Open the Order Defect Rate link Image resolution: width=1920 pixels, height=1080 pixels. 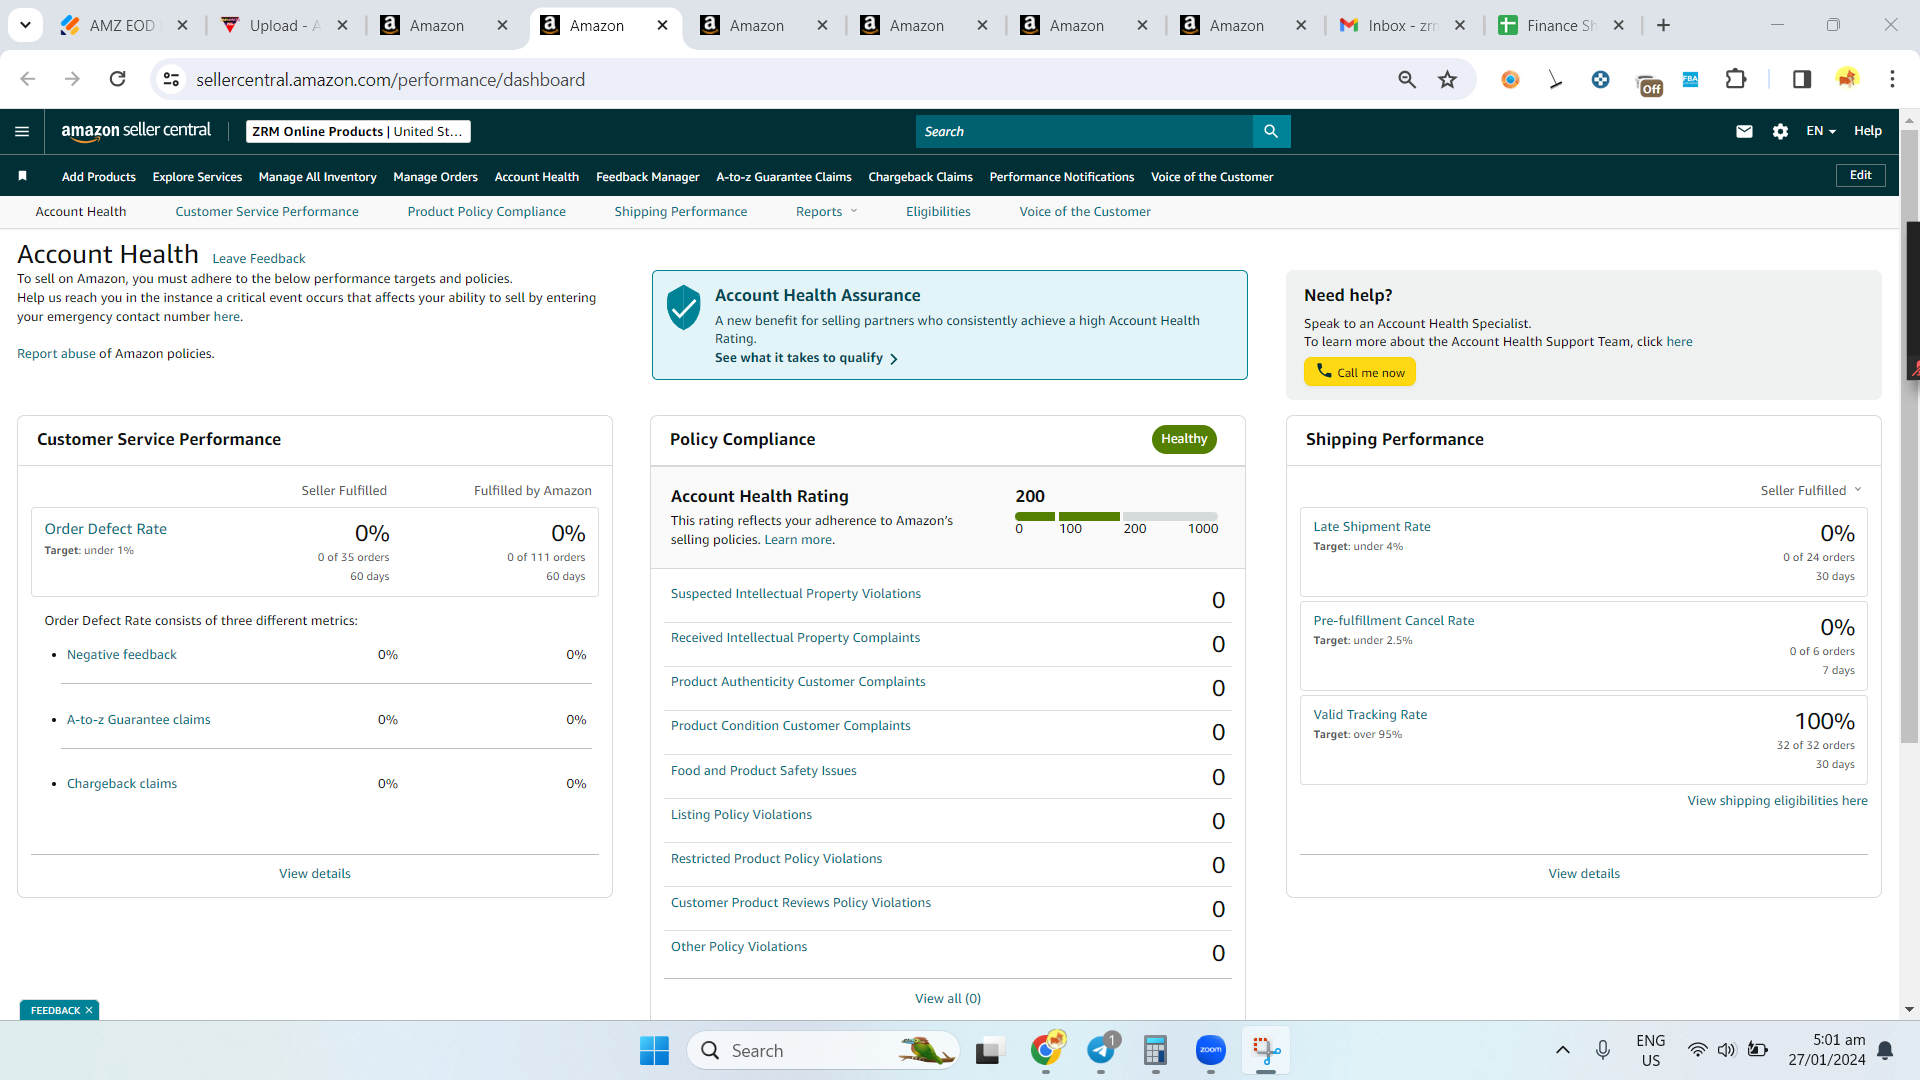pos(105,529)
